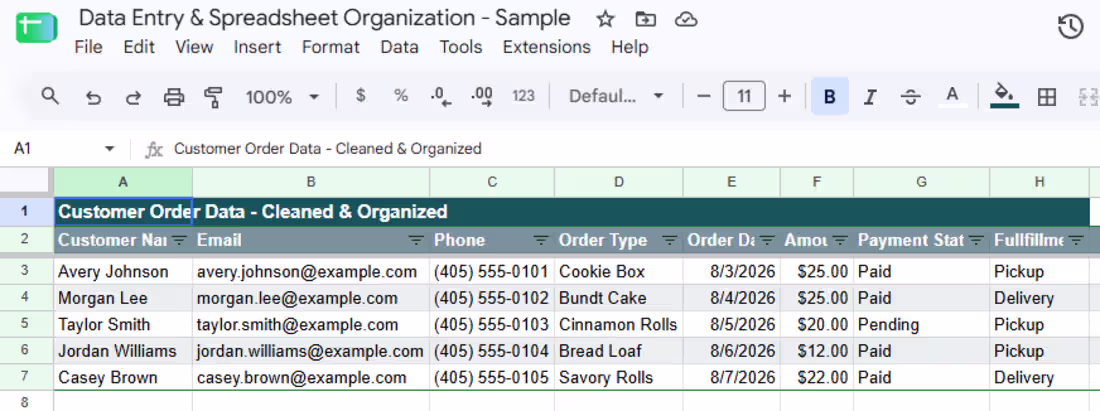
Task: Open the Payment Status filter dropdown
Action: [976, 241]
